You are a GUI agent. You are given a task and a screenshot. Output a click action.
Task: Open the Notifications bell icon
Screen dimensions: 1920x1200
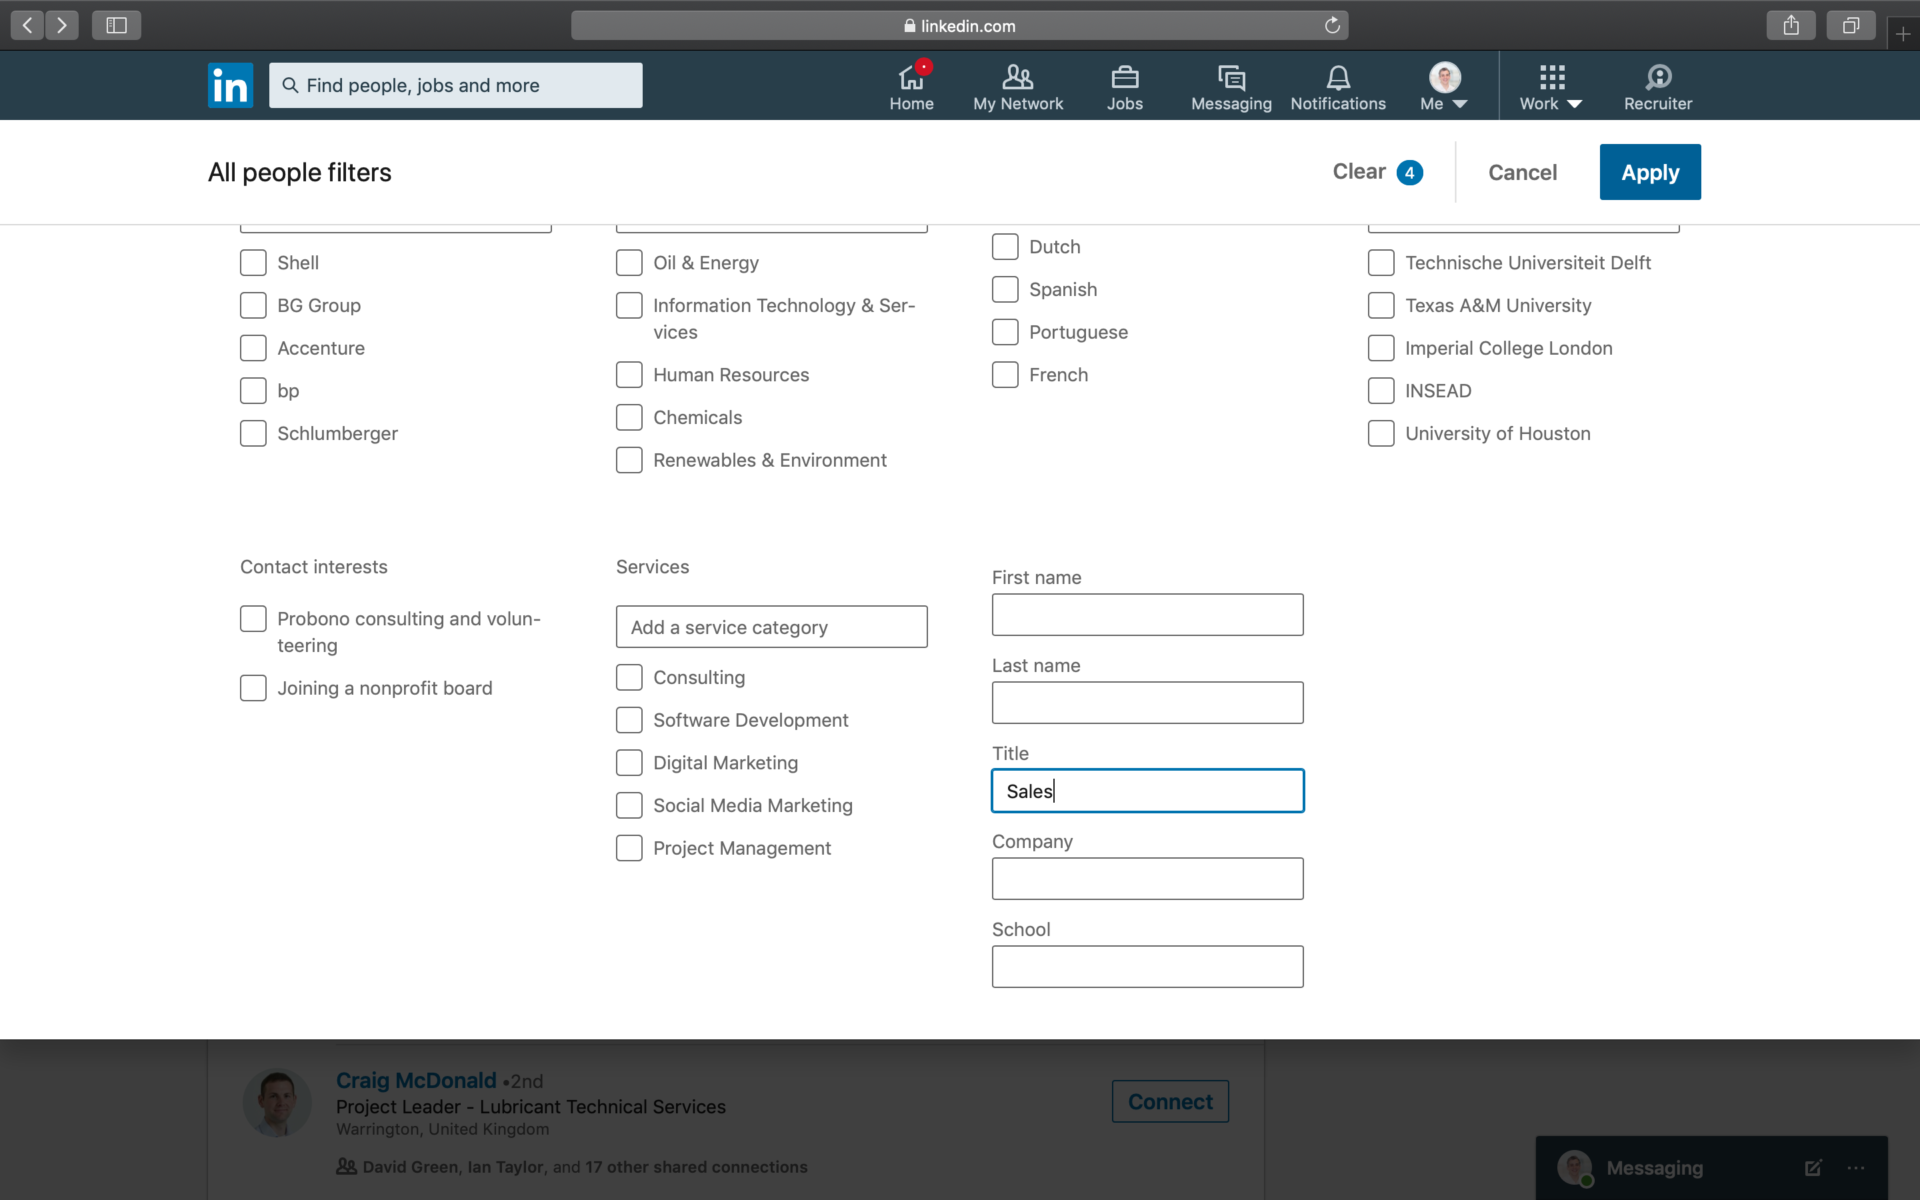1338,77
